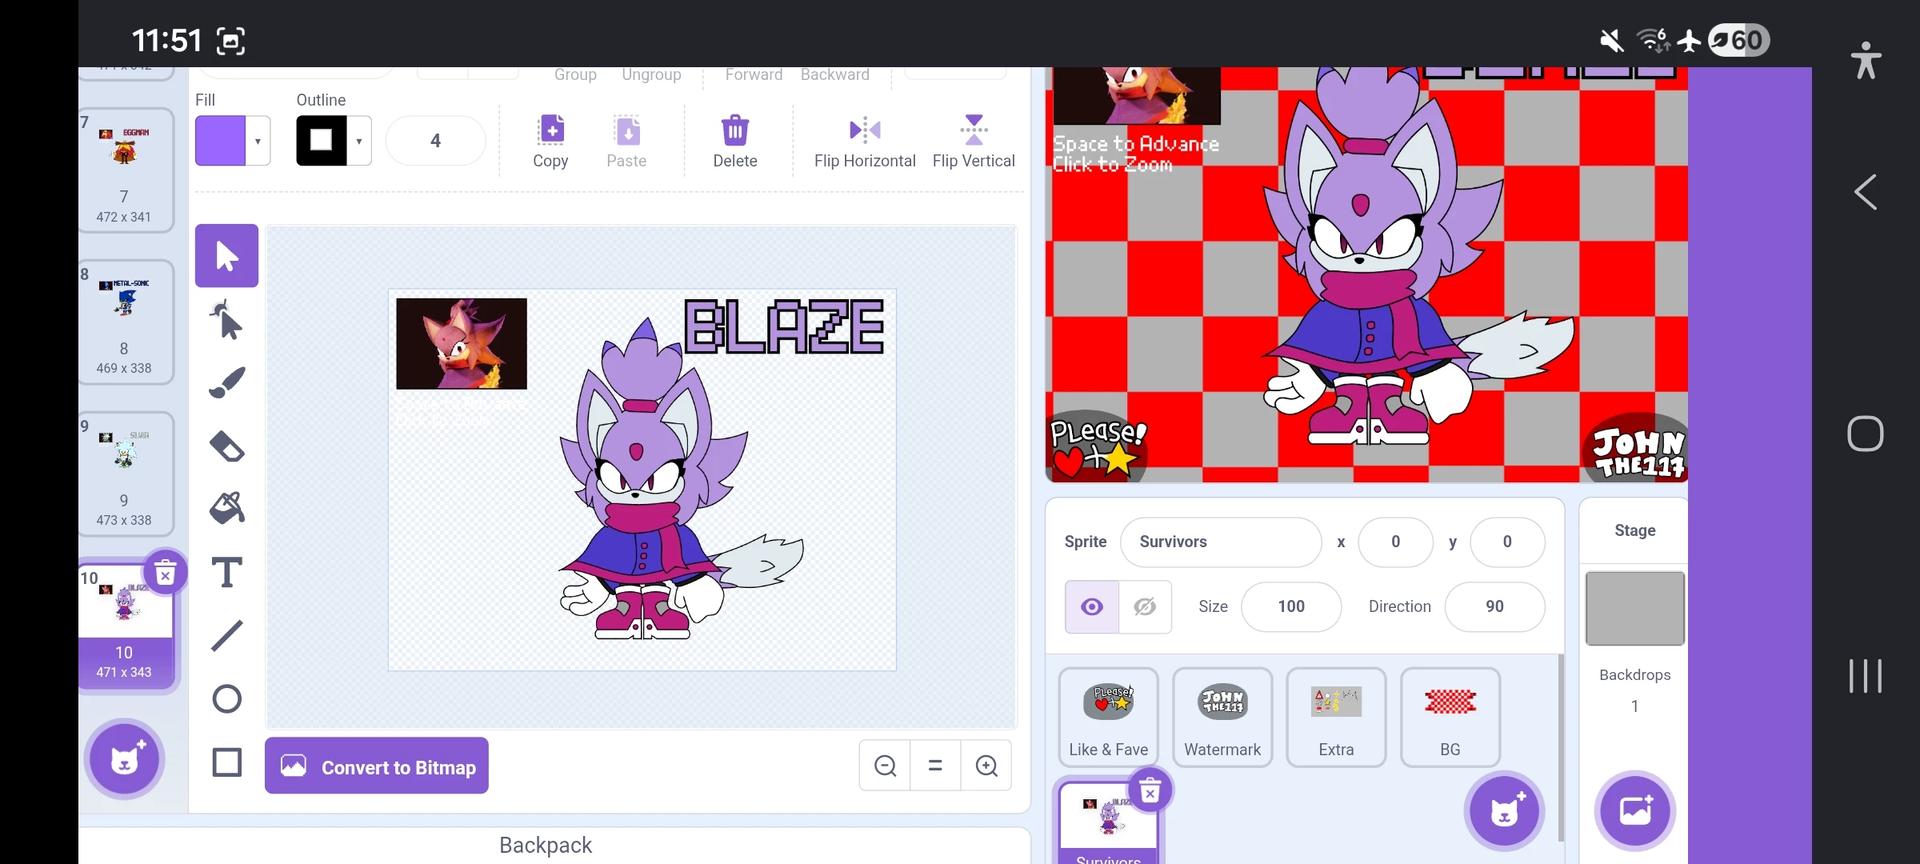The height and width of the screenshot is (864, 1920).
Task: Edit the sprite Size field
Action: 1291,607
